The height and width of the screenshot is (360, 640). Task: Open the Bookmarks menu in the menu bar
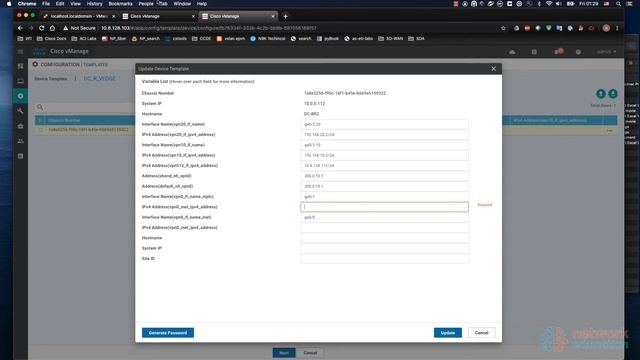120,4
